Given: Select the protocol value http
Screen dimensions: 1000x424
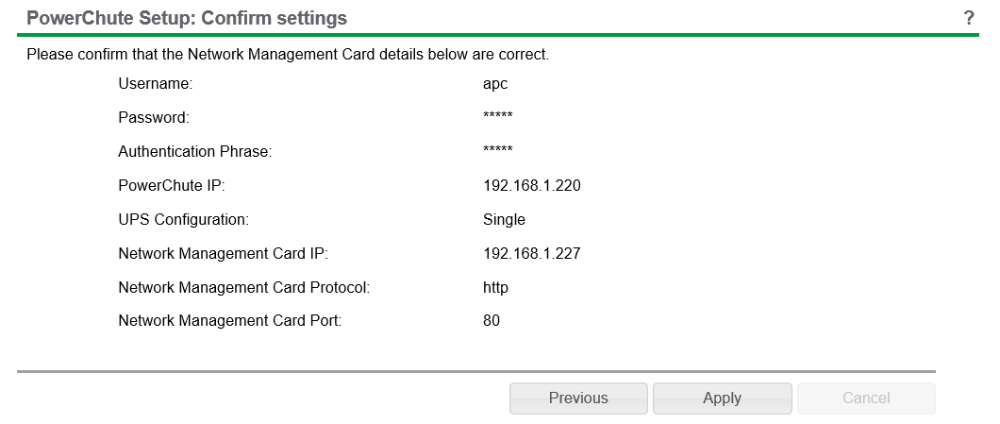Looking at the screenshot, I should (x=495, y=288).
